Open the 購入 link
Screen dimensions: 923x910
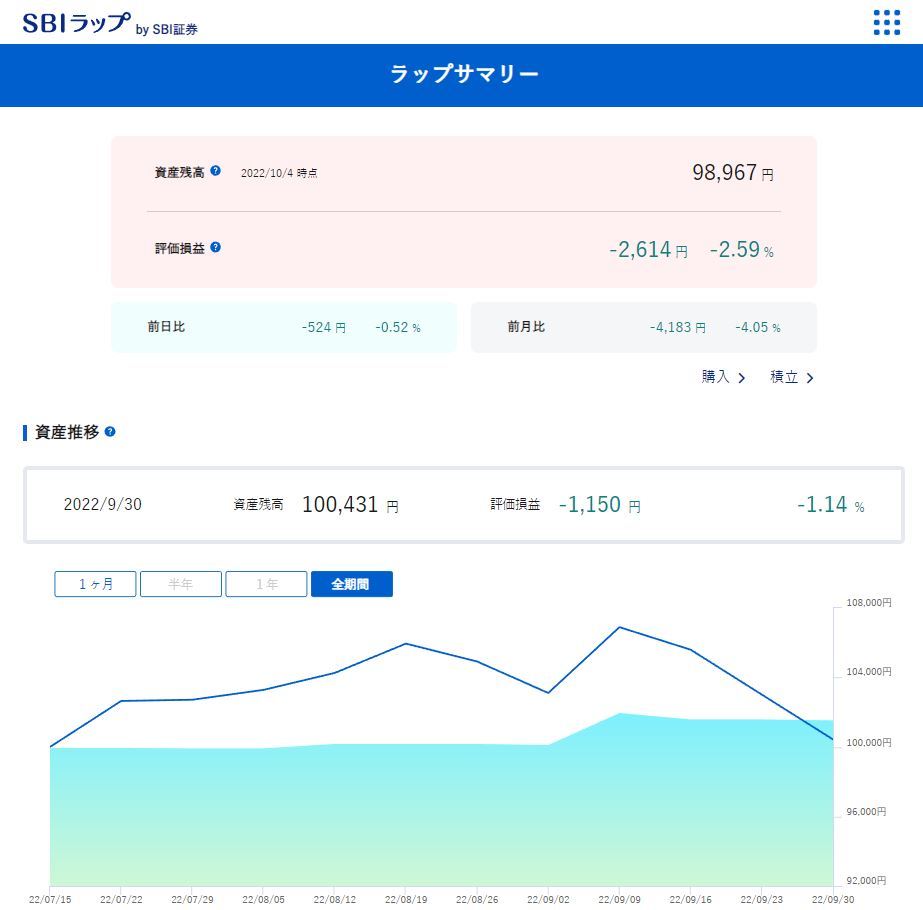[716, 377]
